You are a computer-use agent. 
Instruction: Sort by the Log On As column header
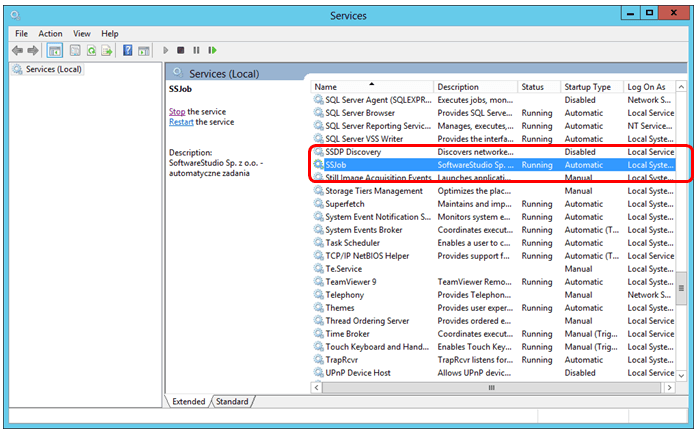(x=649, y=87)
